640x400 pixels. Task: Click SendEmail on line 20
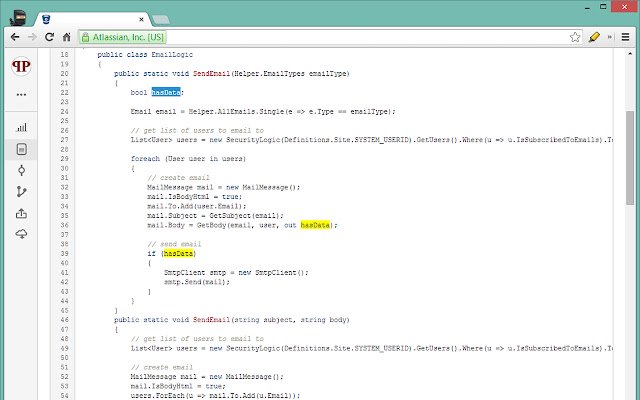click(x=211, y=74)
